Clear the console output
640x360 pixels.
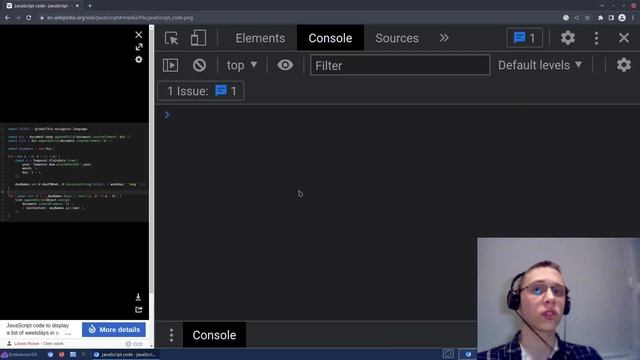[x=199, y=65]
